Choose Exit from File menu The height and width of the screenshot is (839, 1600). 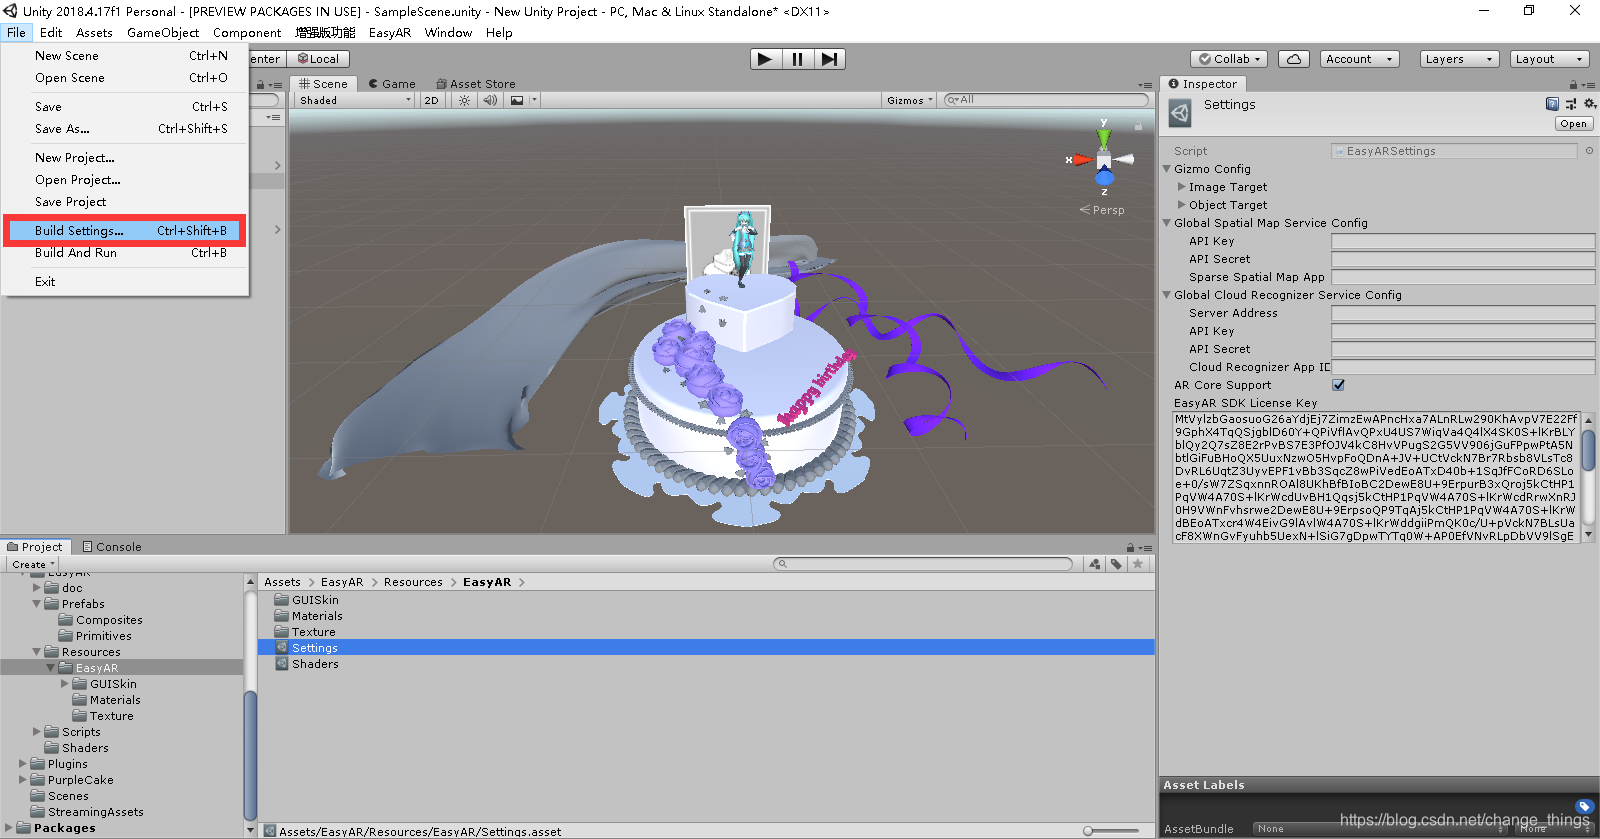pyautogui.click(x=126, y=282)
